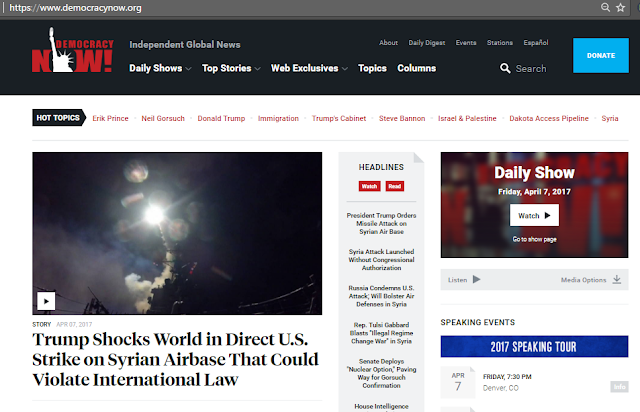
Task: Open Israel & Palestine hot topic
Action: click(x=467, y=118)
